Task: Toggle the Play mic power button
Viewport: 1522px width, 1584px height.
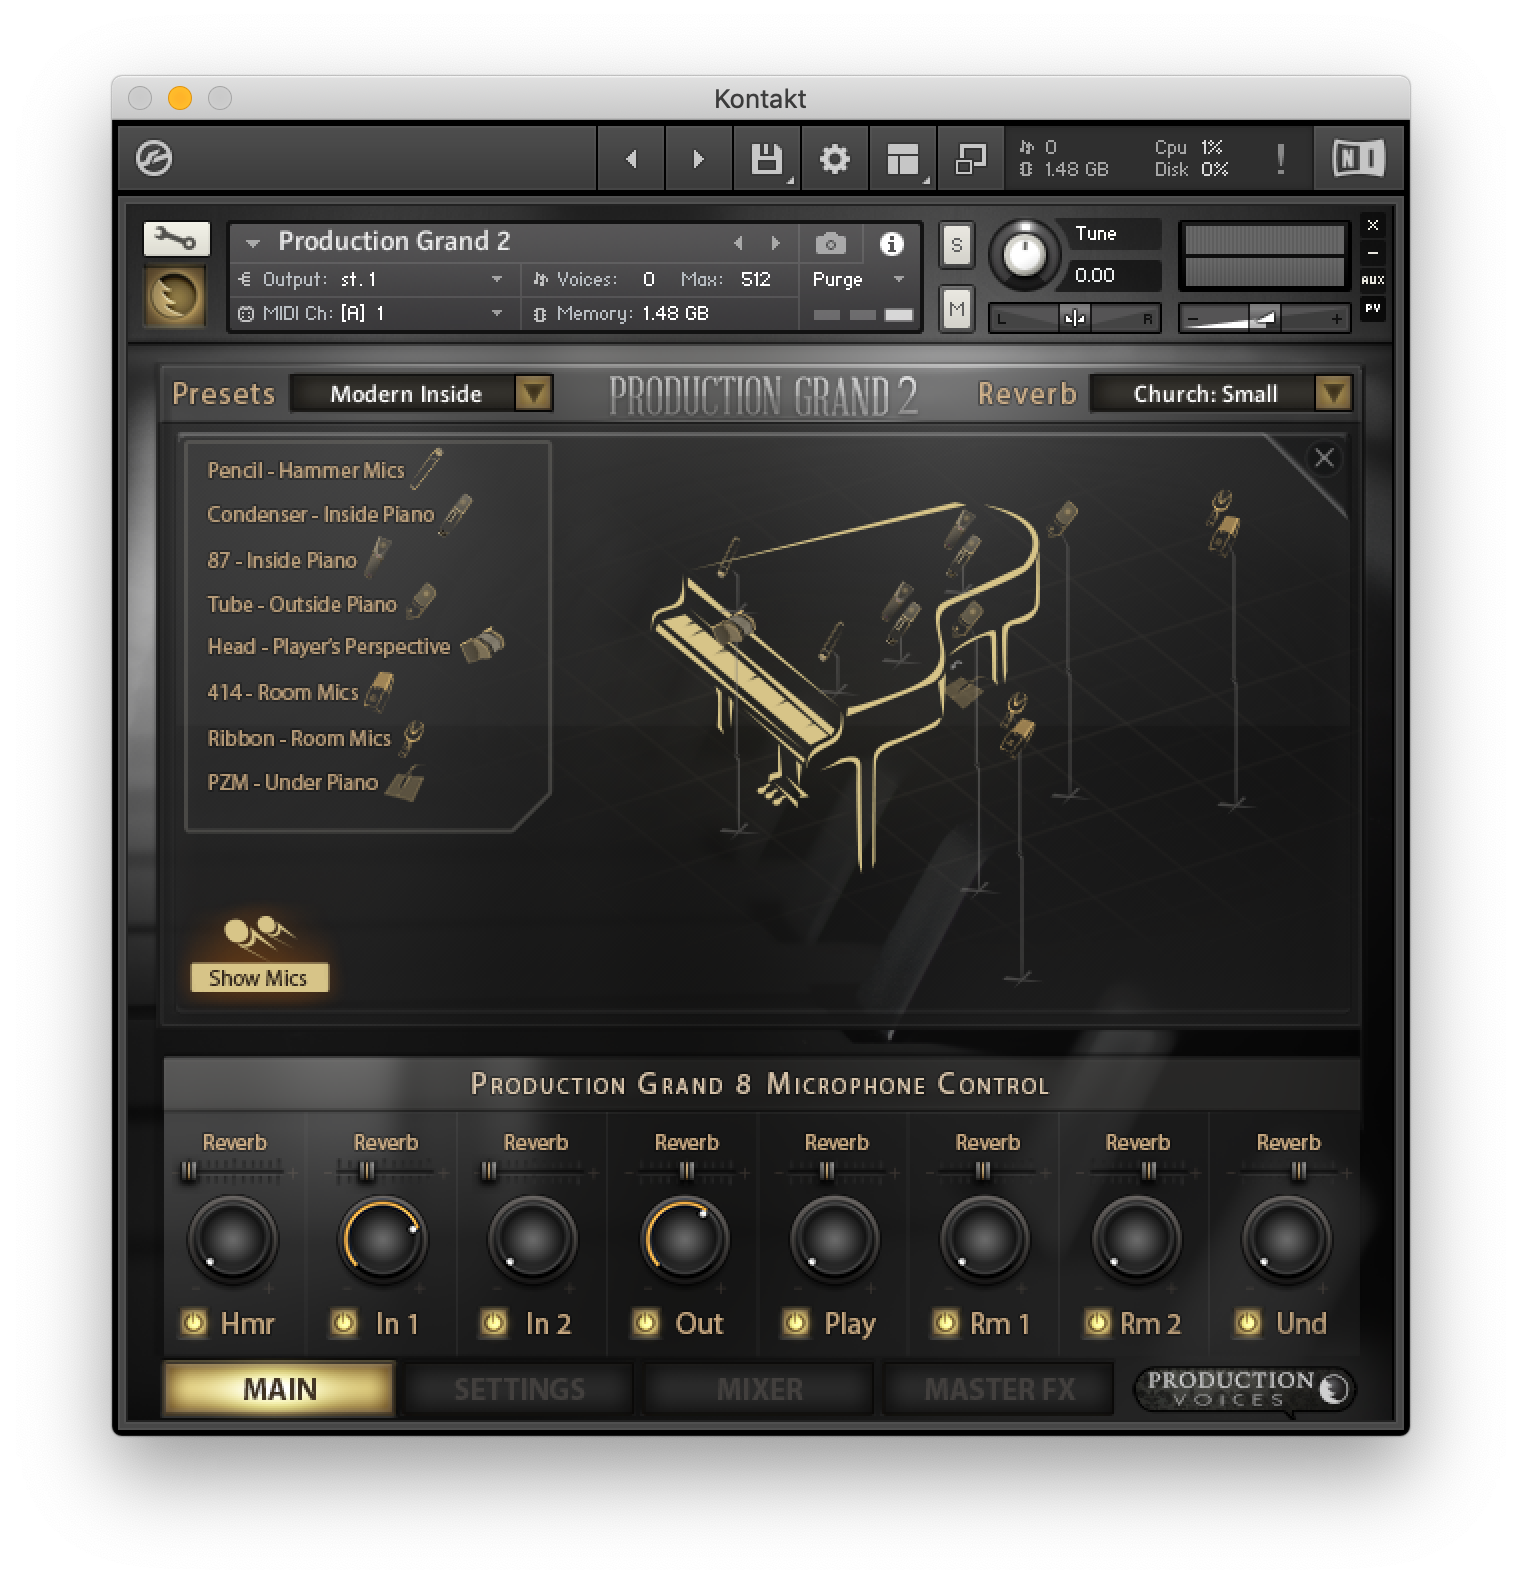Action: coord(796,1323)
